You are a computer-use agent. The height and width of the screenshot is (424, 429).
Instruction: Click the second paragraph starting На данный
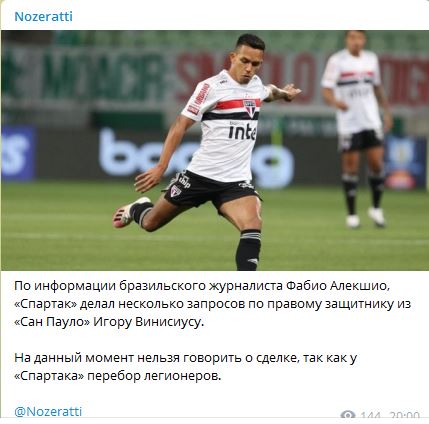(x=185, y=367)
